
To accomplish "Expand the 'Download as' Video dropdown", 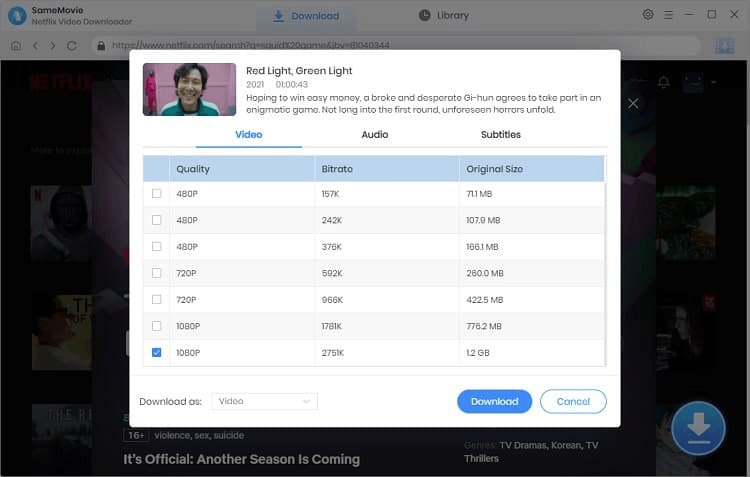I will pos(265,401).
